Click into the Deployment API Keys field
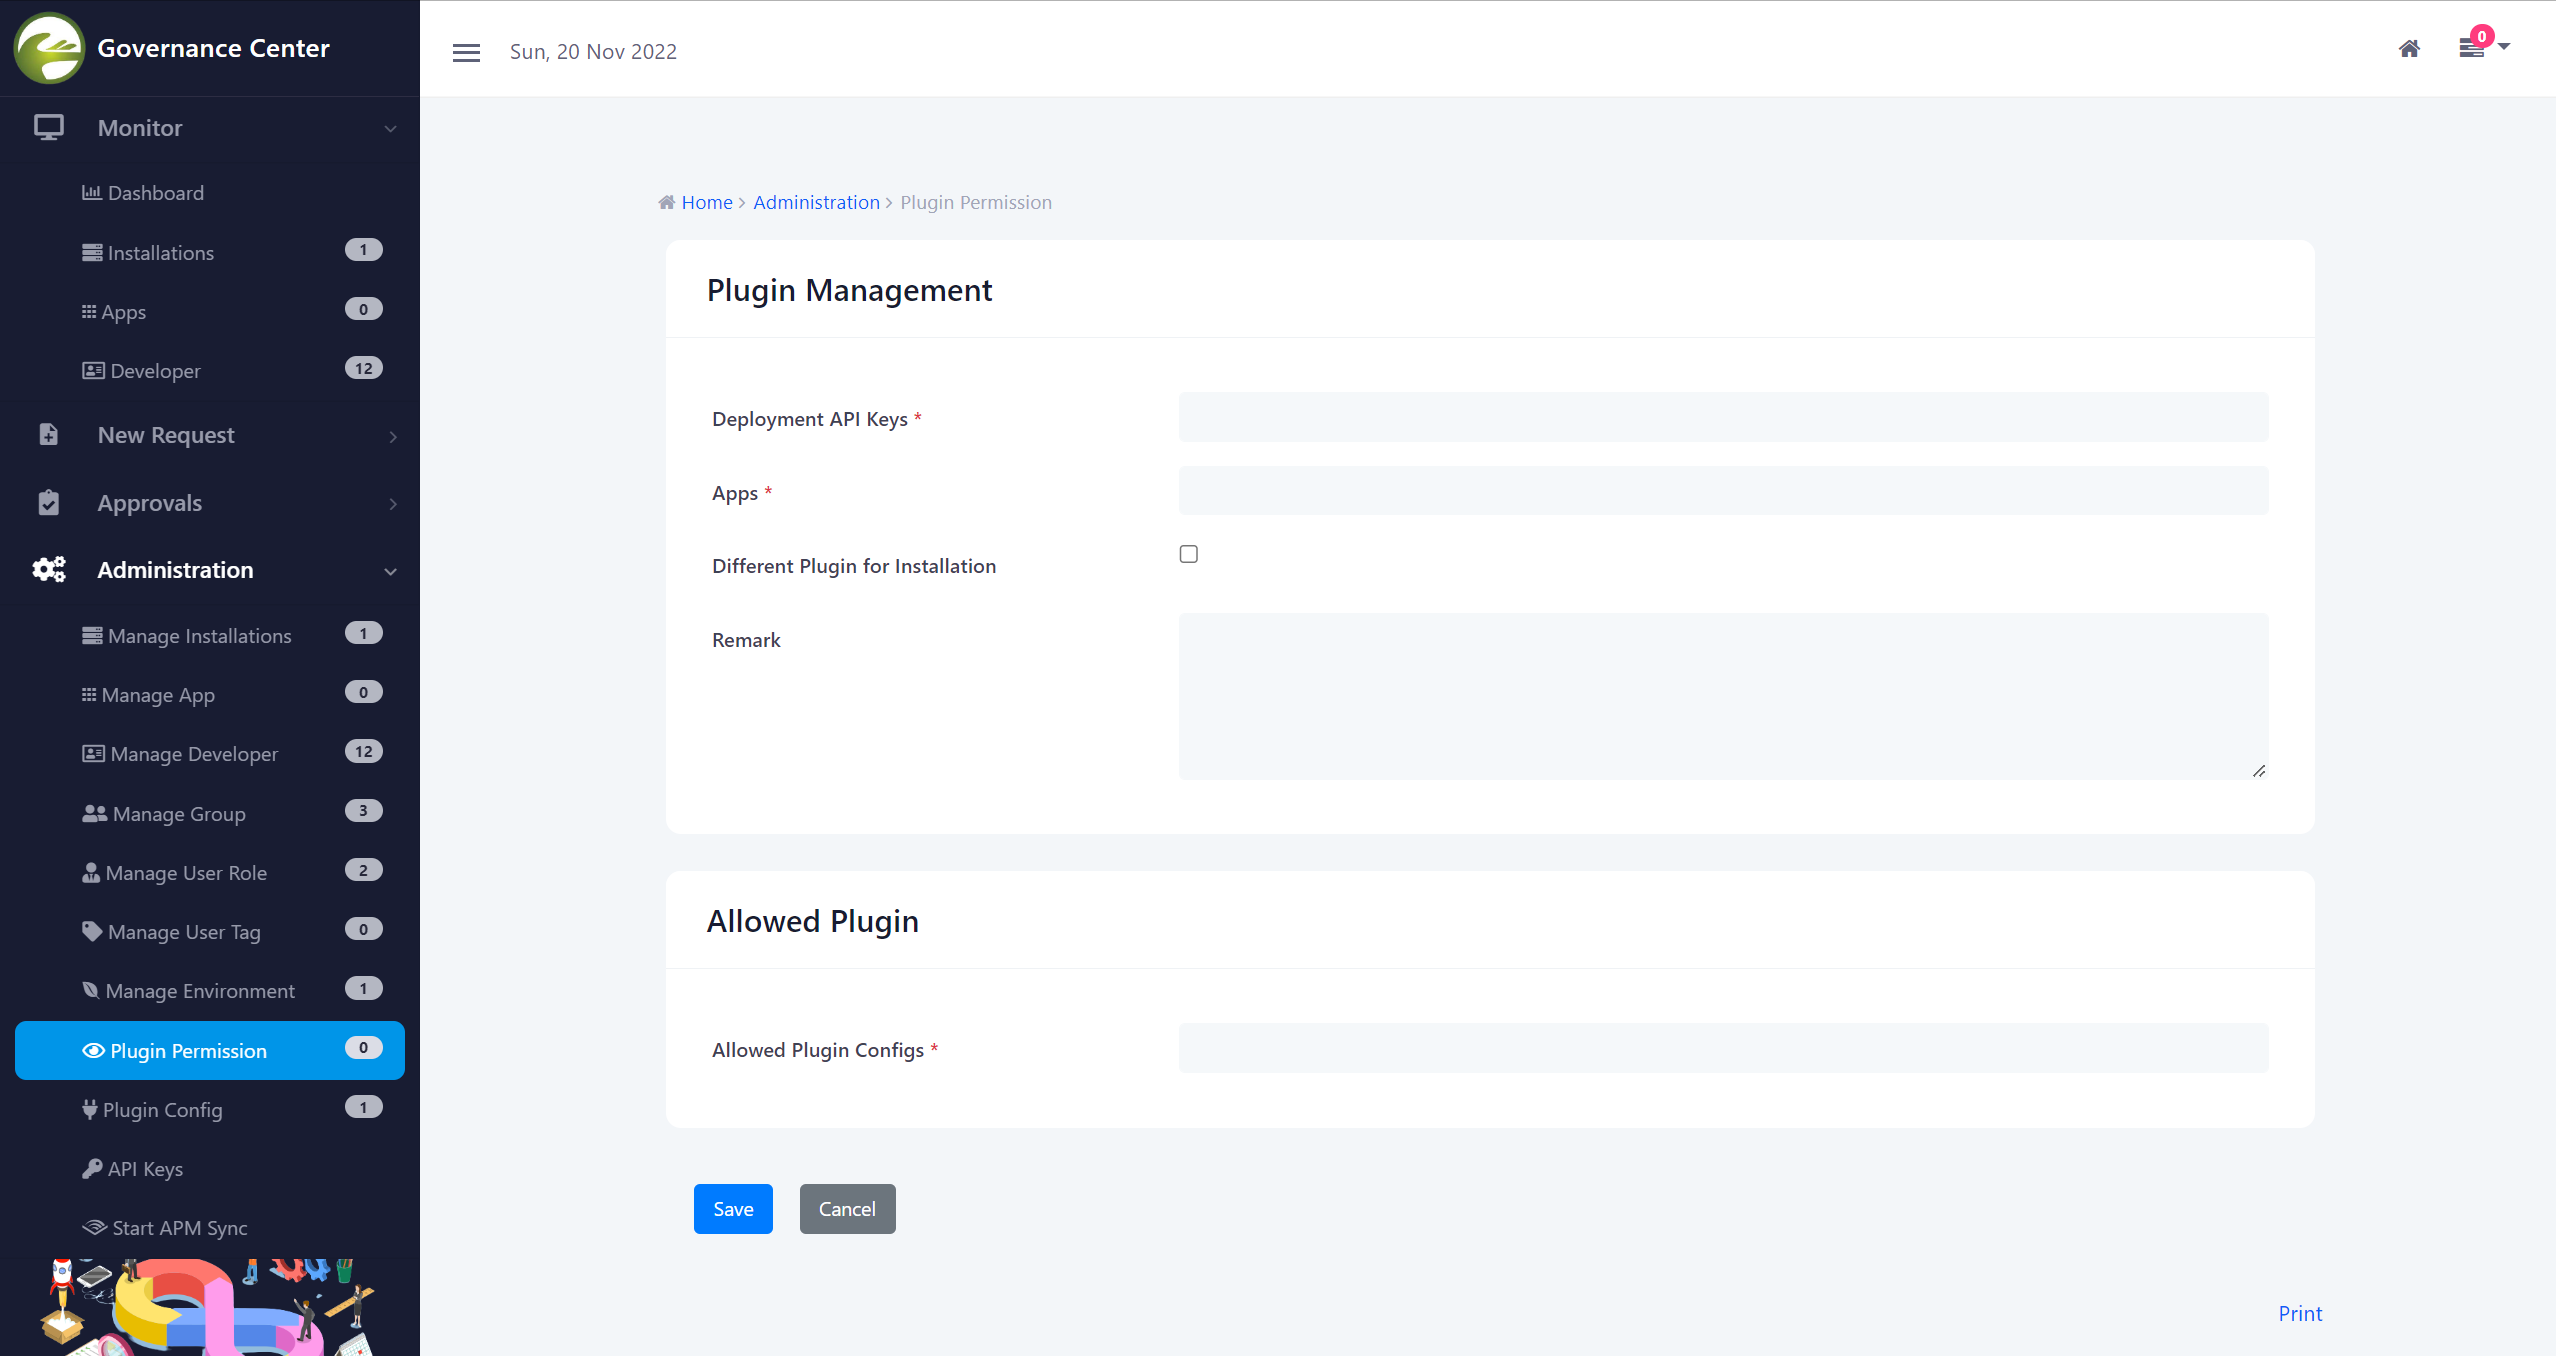 (x=1723, y=418)
